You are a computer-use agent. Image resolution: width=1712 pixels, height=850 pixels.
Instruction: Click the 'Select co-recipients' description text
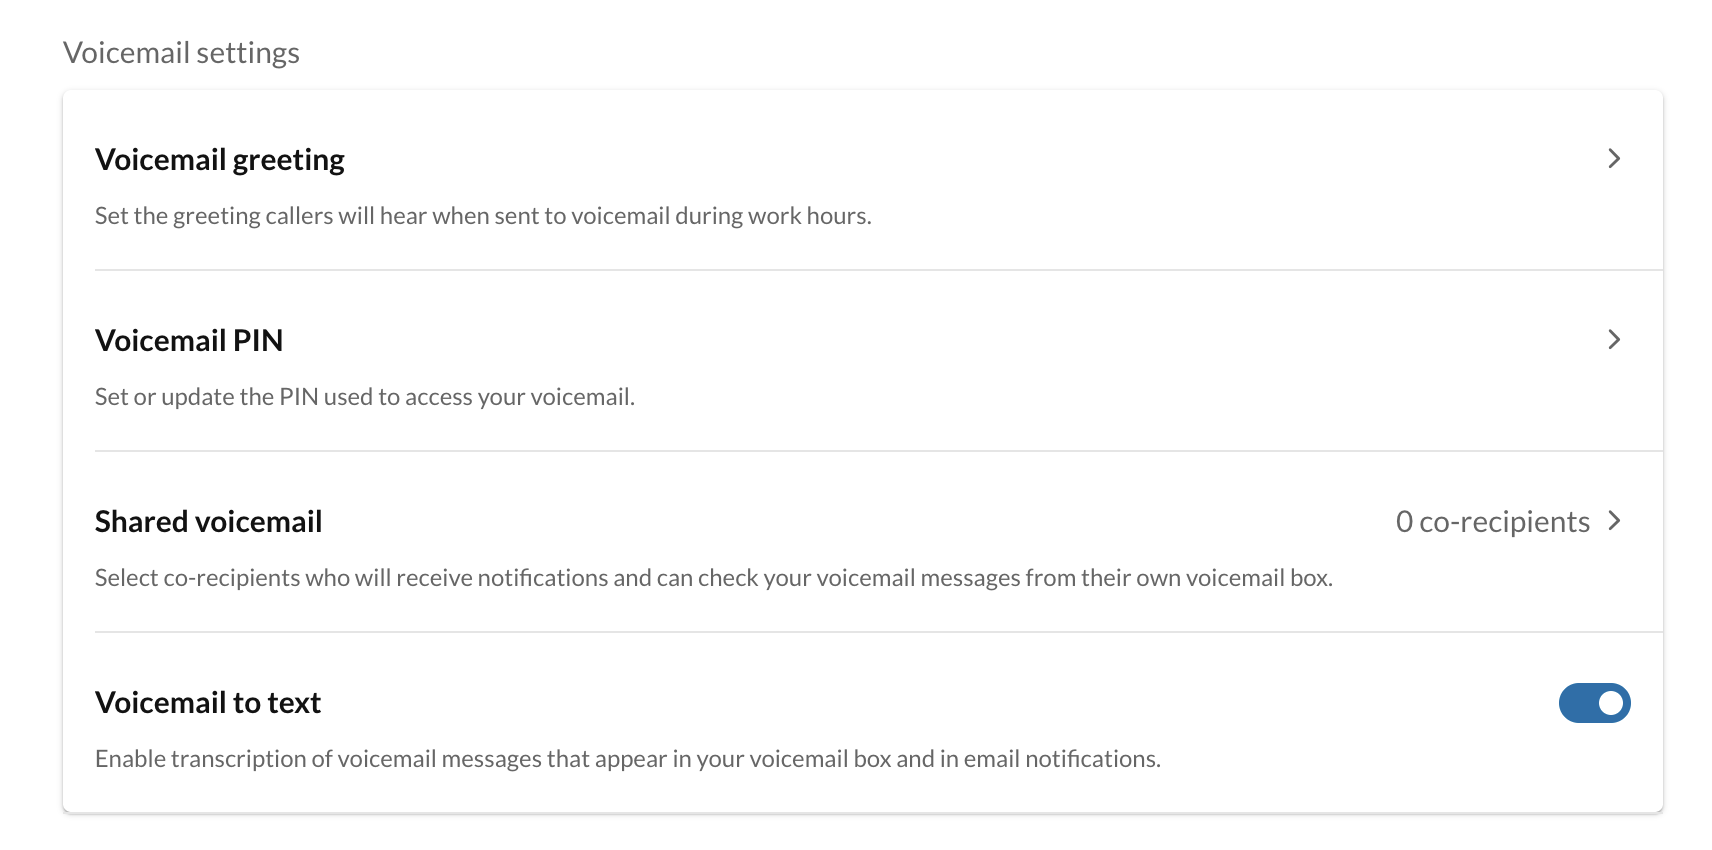coord(713,578)
